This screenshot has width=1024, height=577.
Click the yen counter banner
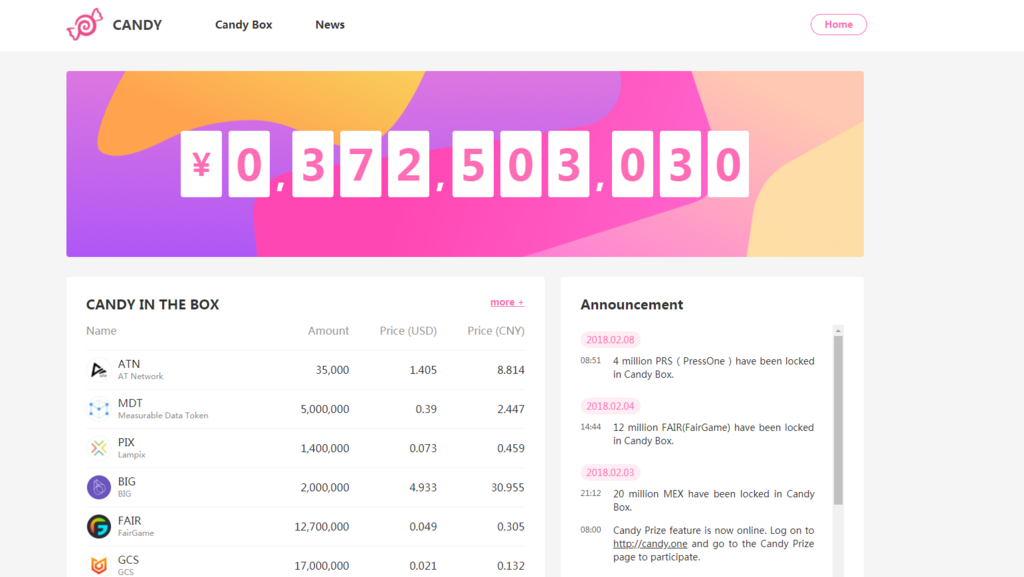(x=465, y=164)
